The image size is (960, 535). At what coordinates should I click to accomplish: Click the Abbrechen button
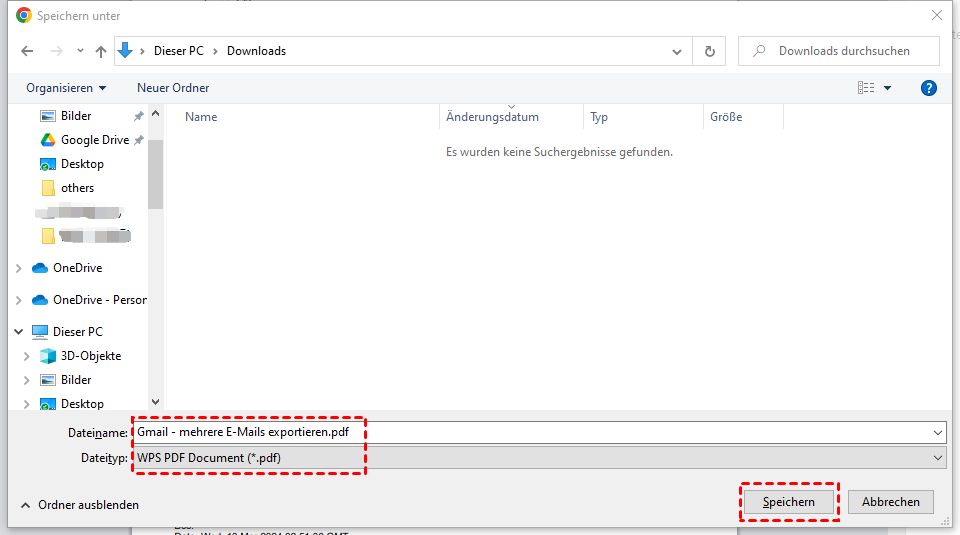click(x=891, y=502)
